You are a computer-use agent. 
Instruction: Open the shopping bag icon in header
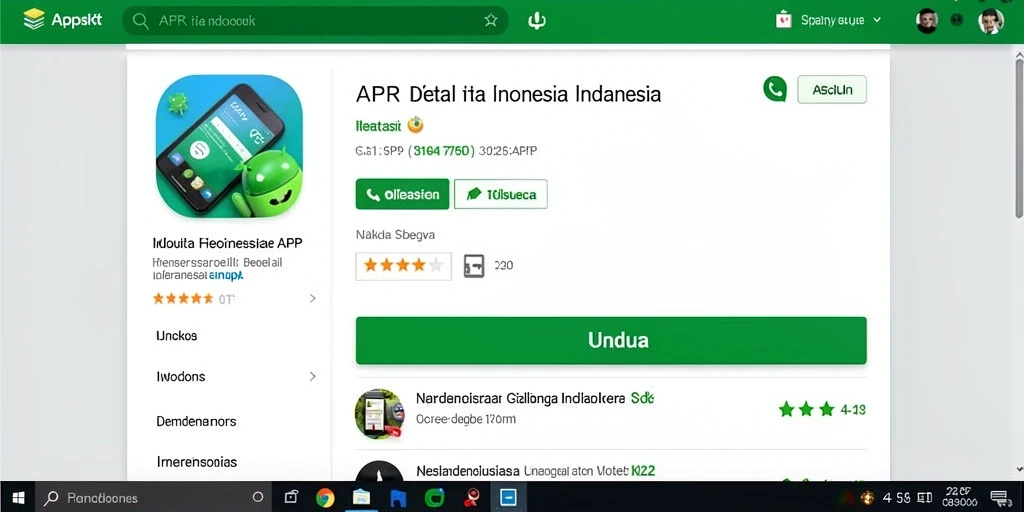click(x=784, y=20)
